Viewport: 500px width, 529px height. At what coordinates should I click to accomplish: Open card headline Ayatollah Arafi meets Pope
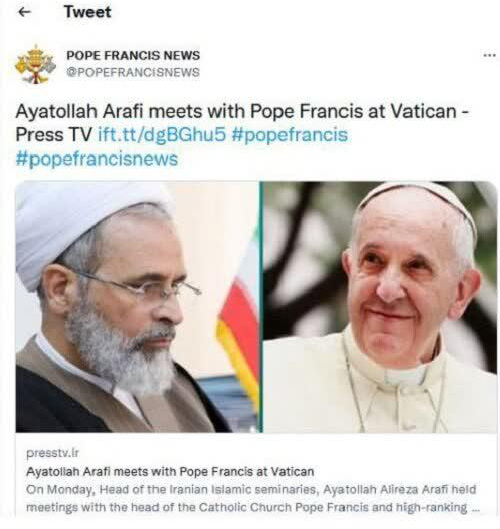[170, 471]
